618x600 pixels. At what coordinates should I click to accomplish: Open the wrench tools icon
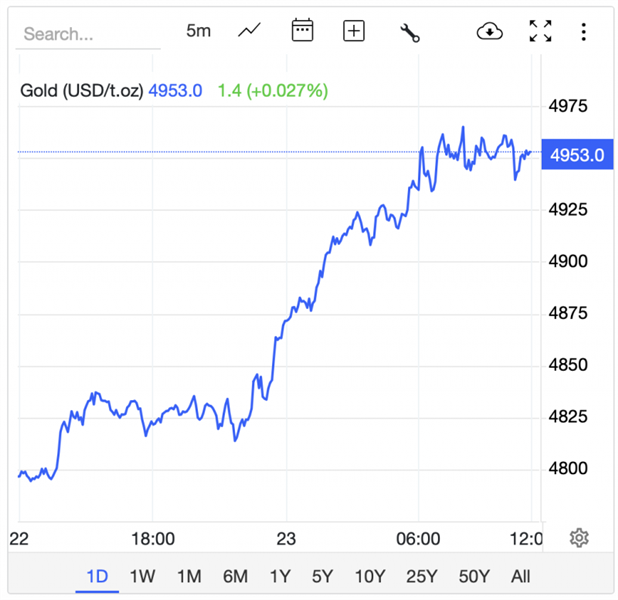click(x=409, y=32)
